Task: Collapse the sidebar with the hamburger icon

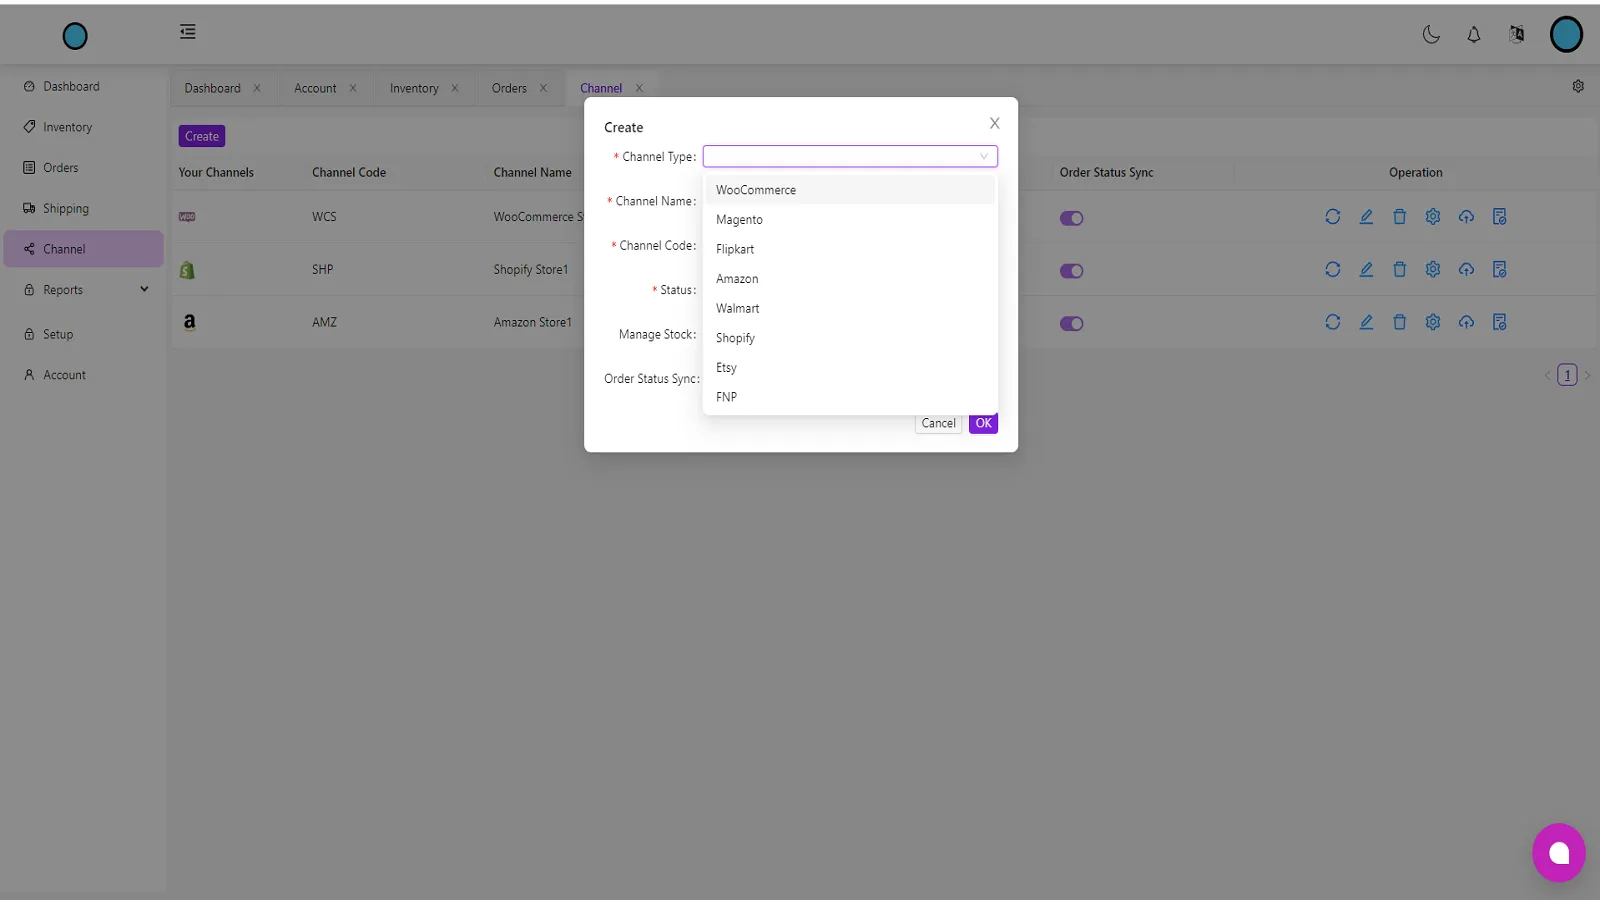Action: (x=187, y=31)
